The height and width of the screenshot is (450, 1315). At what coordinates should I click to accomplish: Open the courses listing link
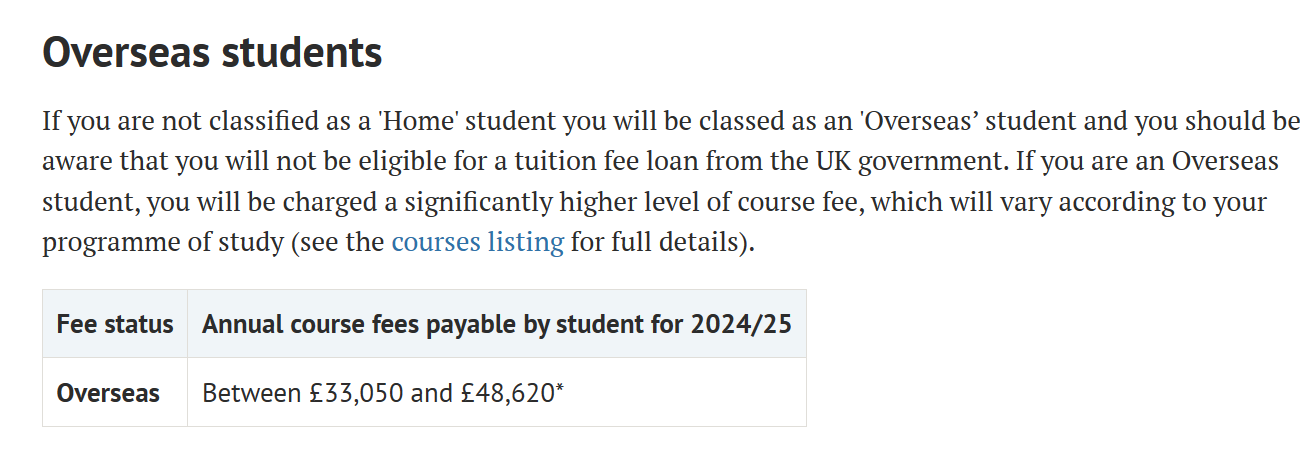[477, 242]
